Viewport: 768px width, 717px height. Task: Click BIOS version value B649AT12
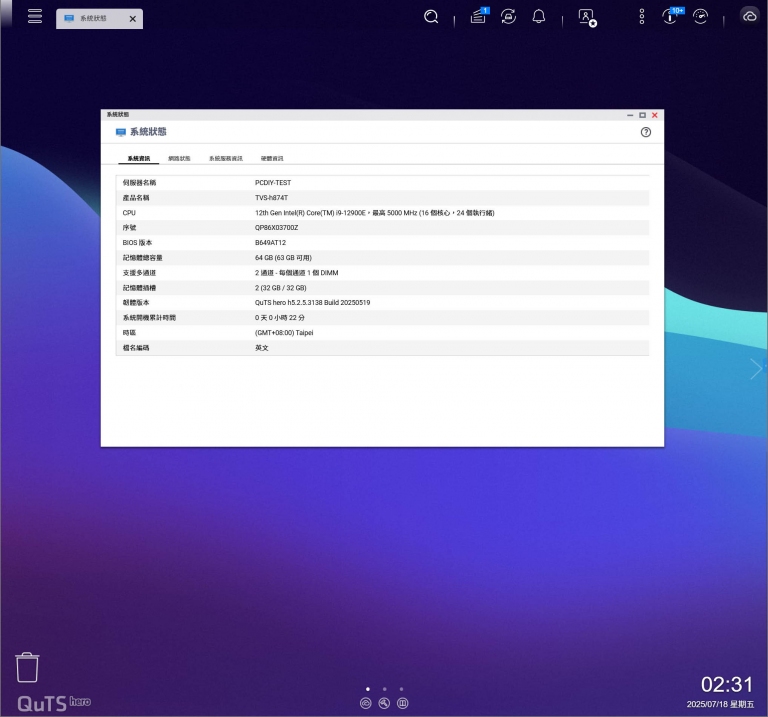270,243
